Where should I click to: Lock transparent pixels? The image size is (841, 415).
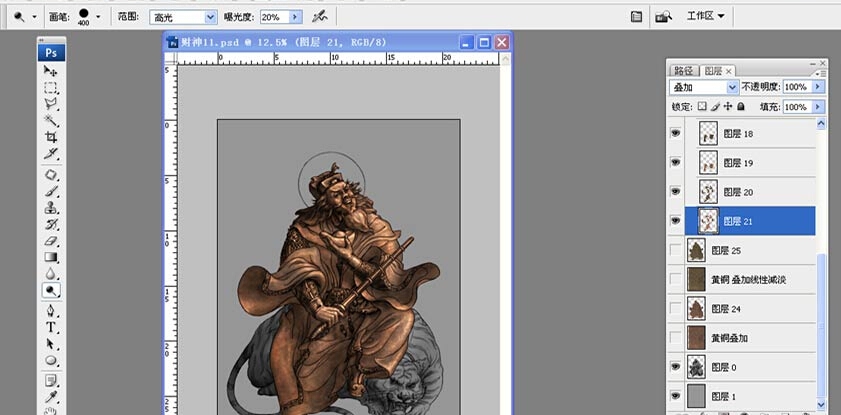[702, 107]
